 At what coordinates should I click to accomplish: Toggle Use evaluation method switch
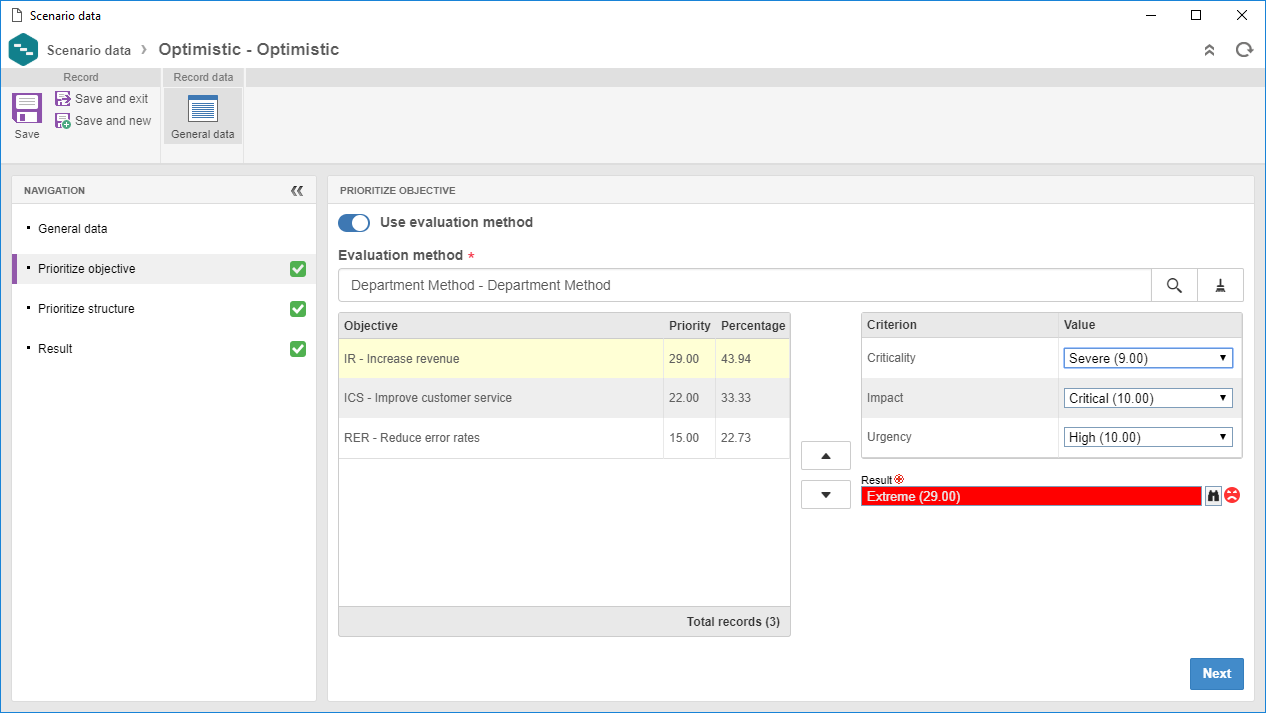[354, 223]
